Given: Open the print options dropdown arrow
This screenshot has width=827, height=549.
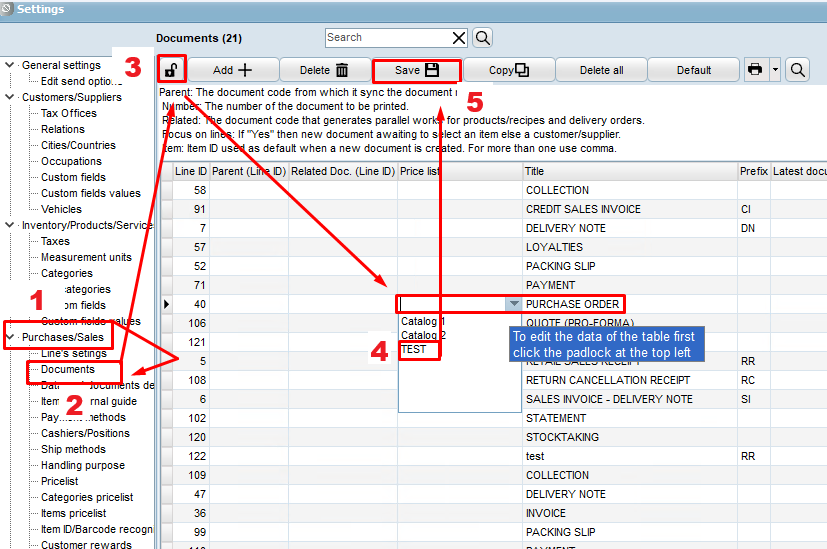Looking at the screenshot, I should [x=774, y=70].
